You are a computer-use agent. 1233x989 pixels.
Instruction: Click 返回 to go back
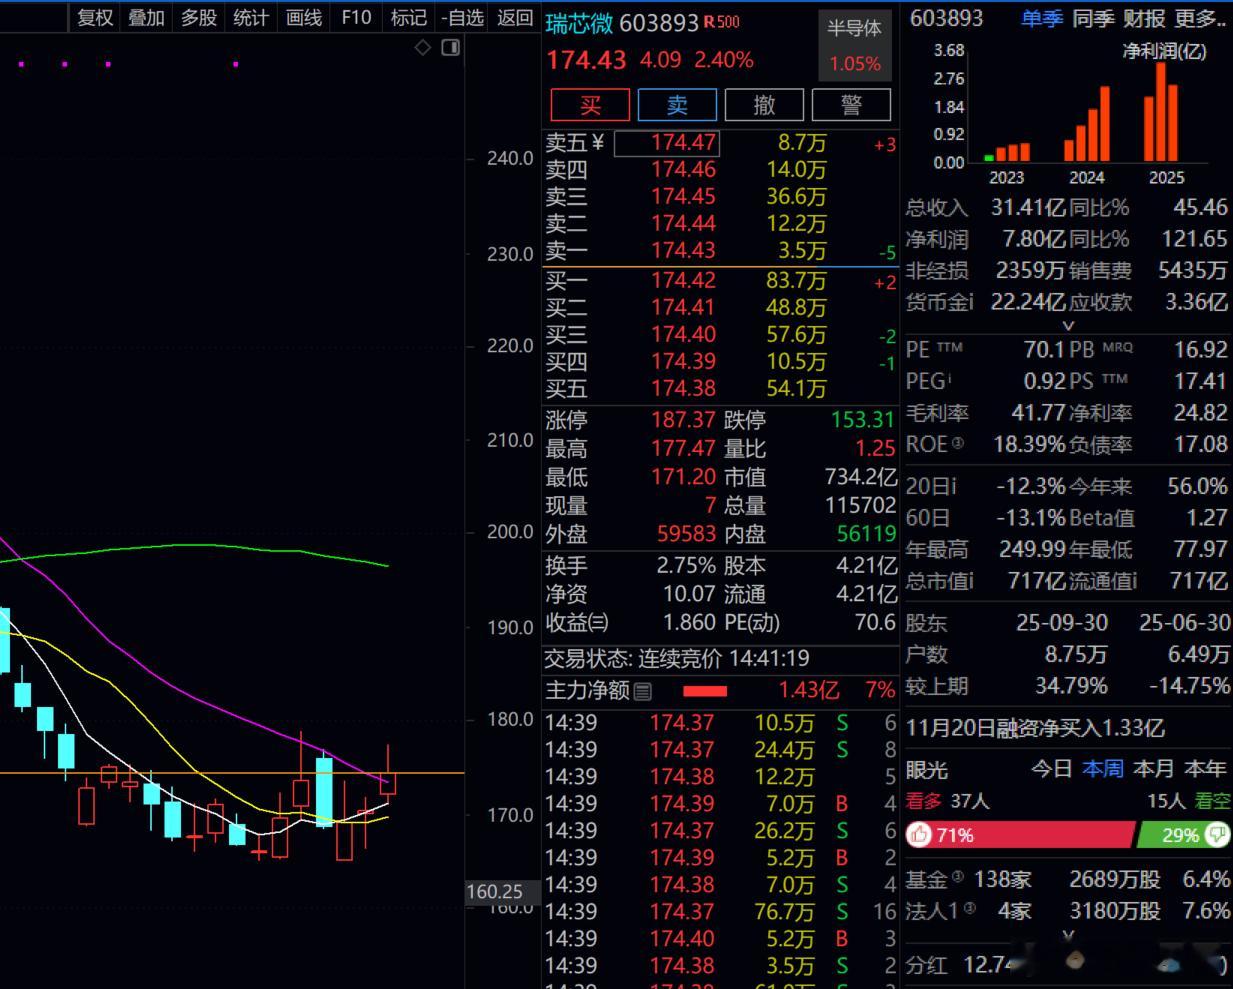(515, 17)
